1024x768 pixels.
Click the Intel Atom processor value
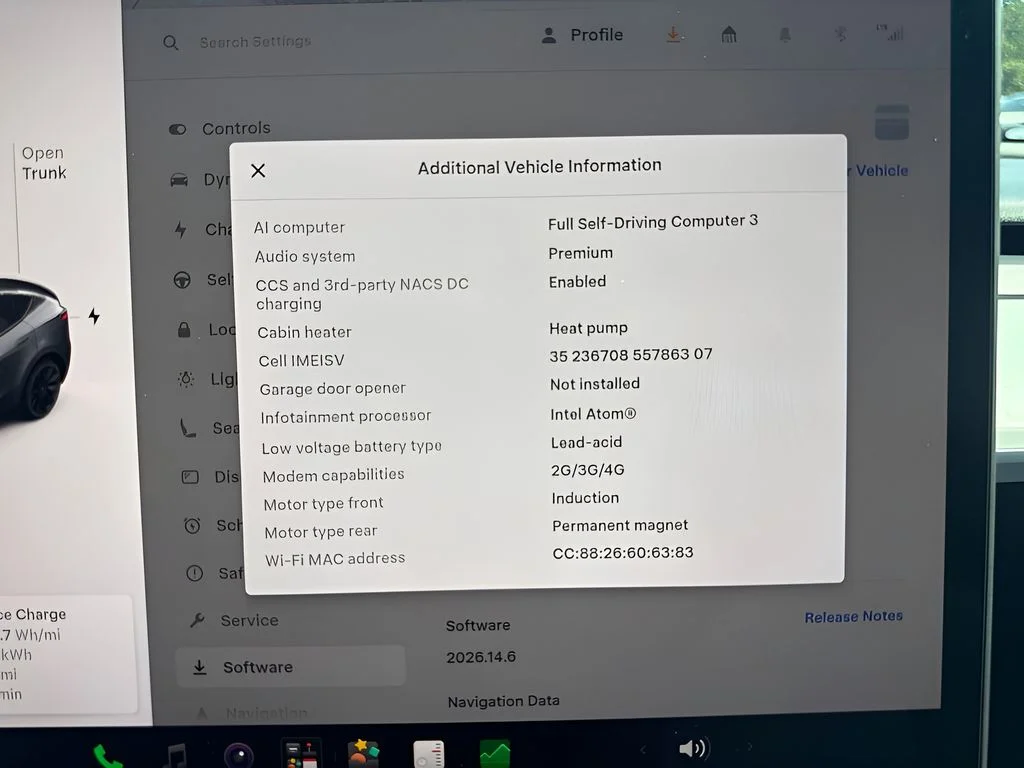pos(593,414)
